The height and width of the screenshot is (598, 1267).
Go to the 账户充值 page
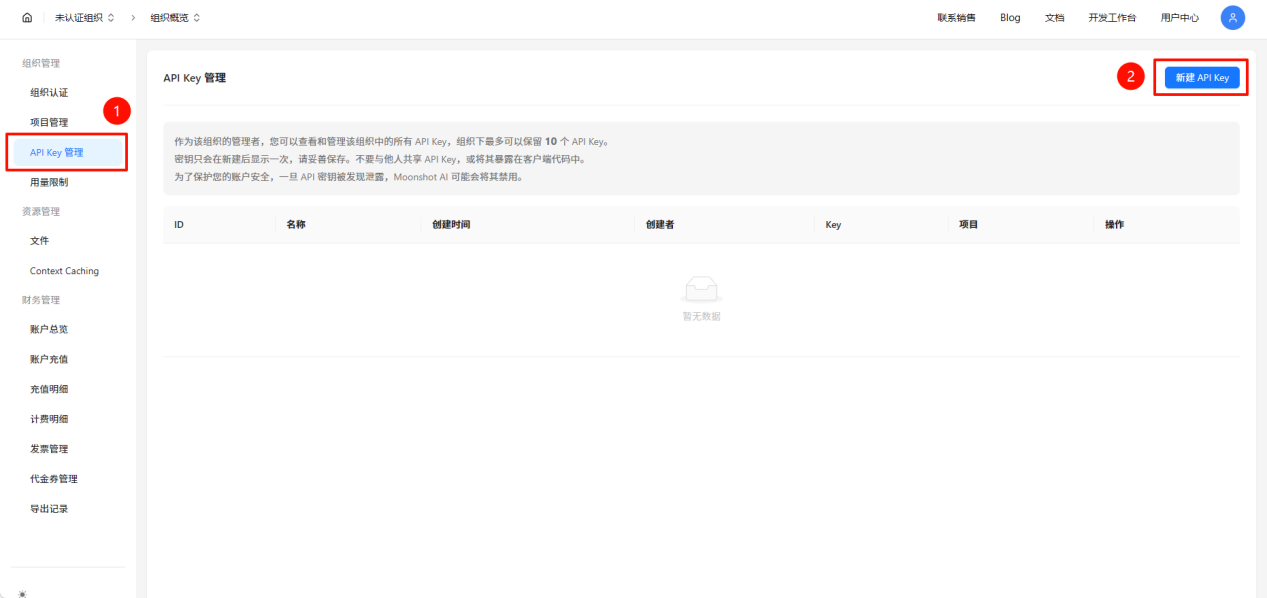(49, 359)
